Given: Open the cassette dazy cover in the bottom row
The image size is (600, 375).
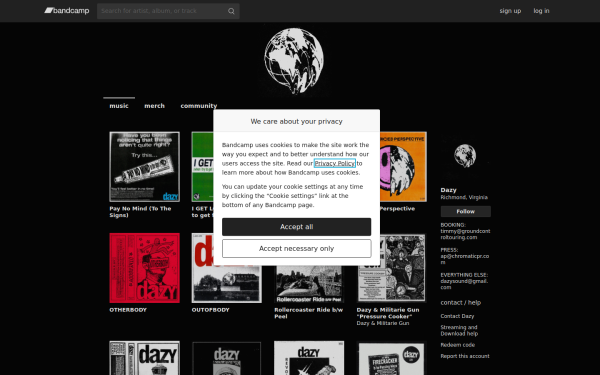Looking at the screenshot, I should pyautogui.click(x=144, y=358).
